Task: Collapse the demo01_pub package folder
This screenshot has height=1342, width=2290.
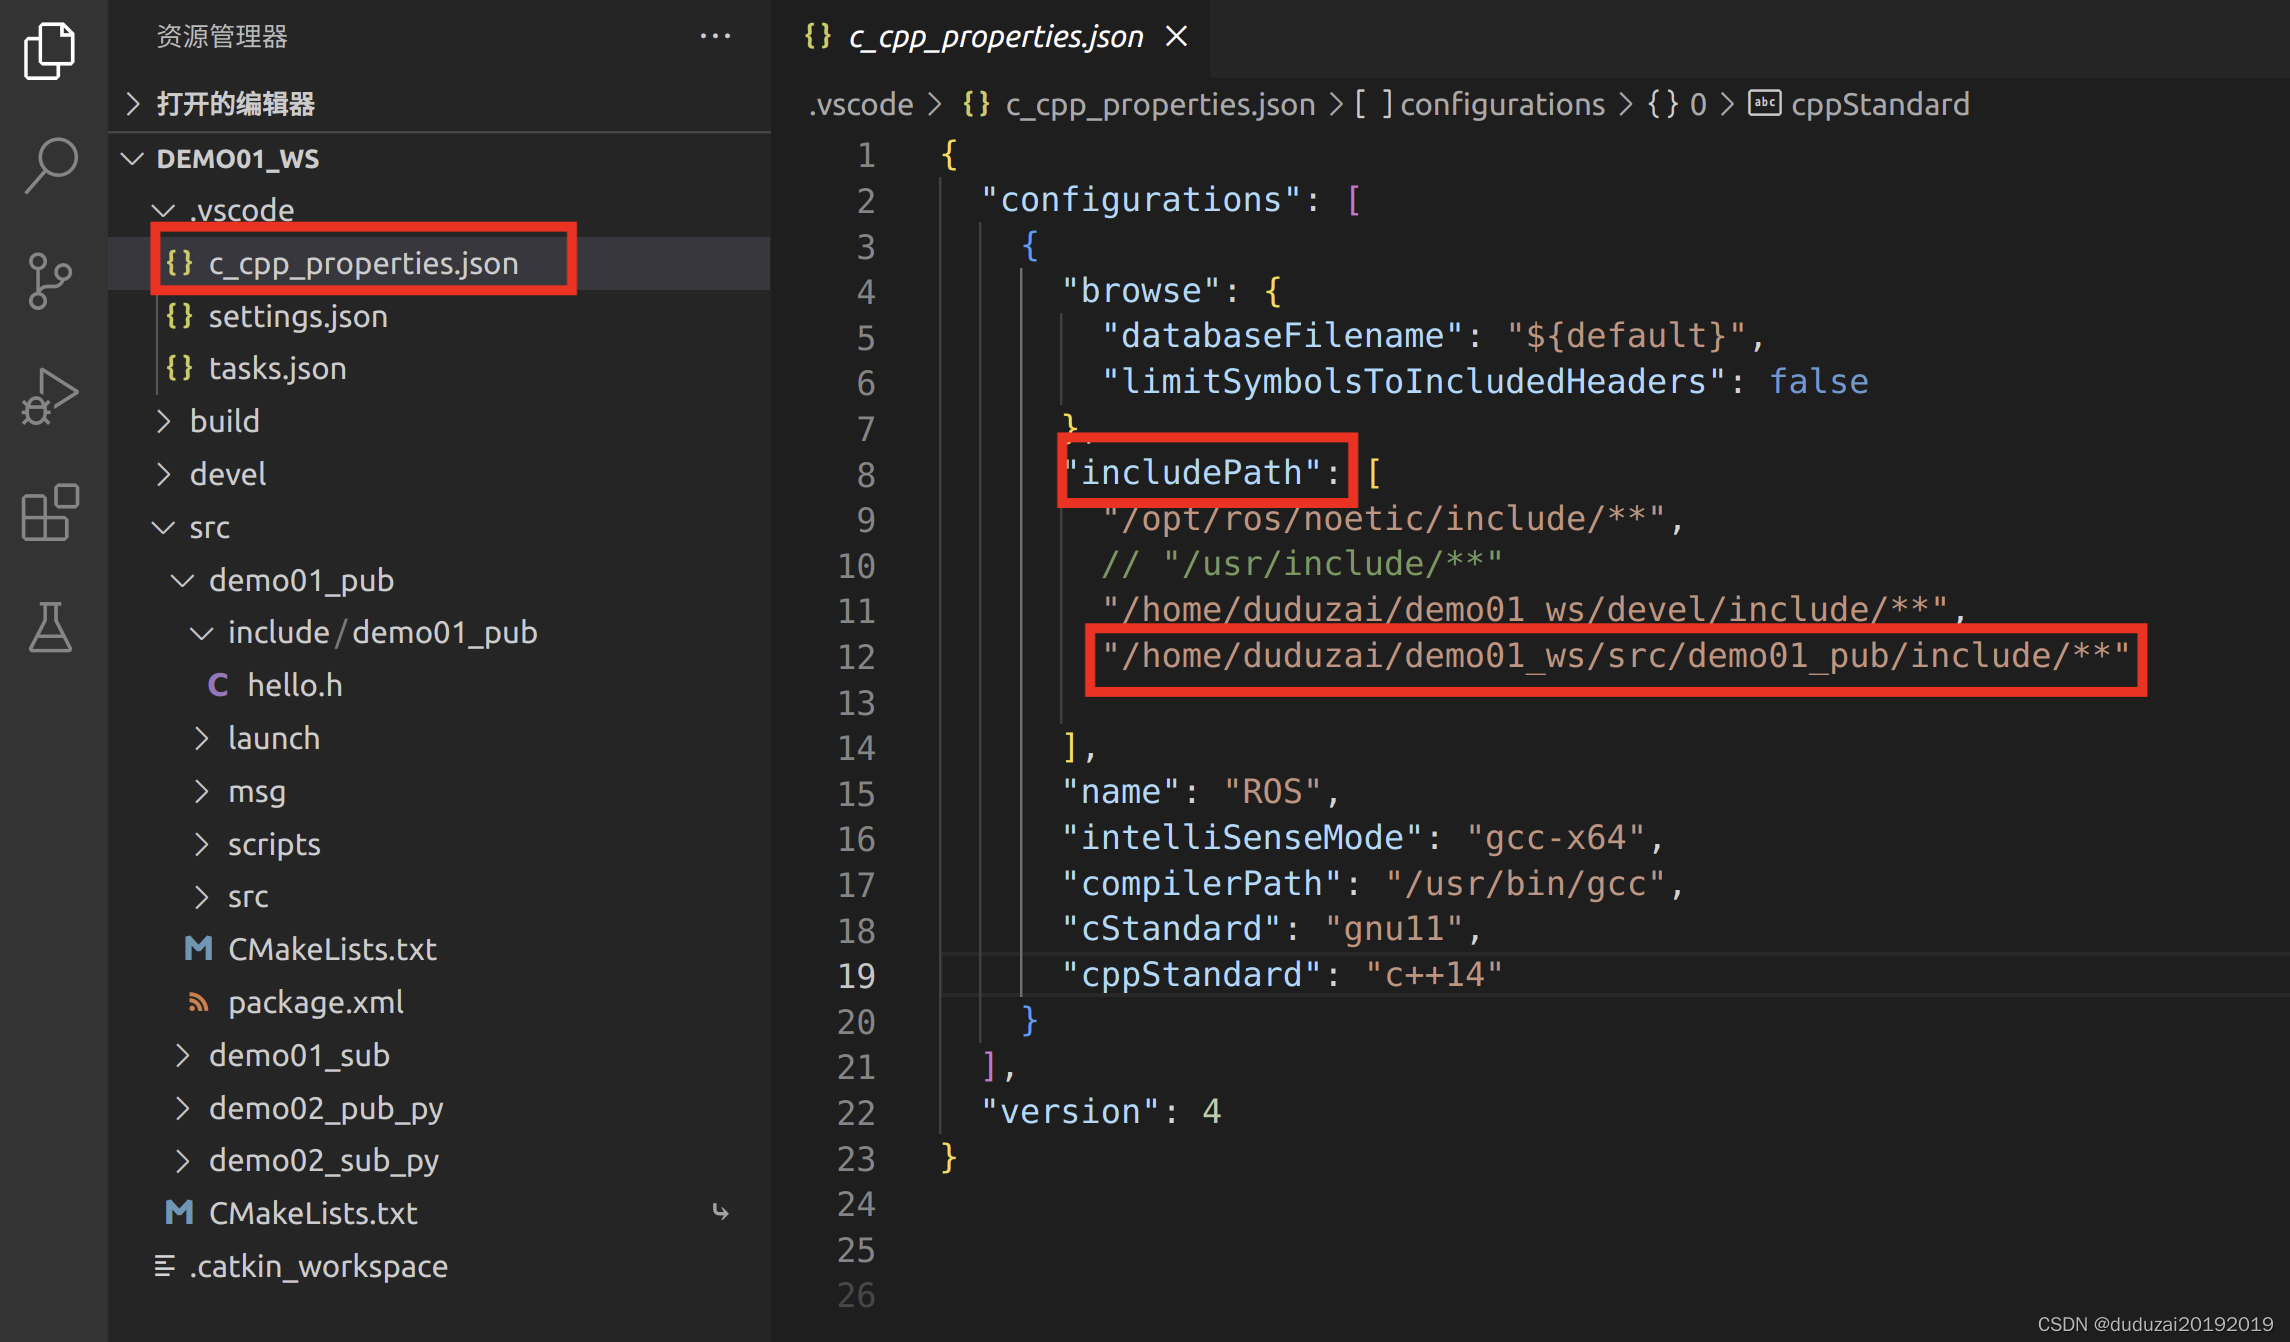Action: click(x=439, y=580)
